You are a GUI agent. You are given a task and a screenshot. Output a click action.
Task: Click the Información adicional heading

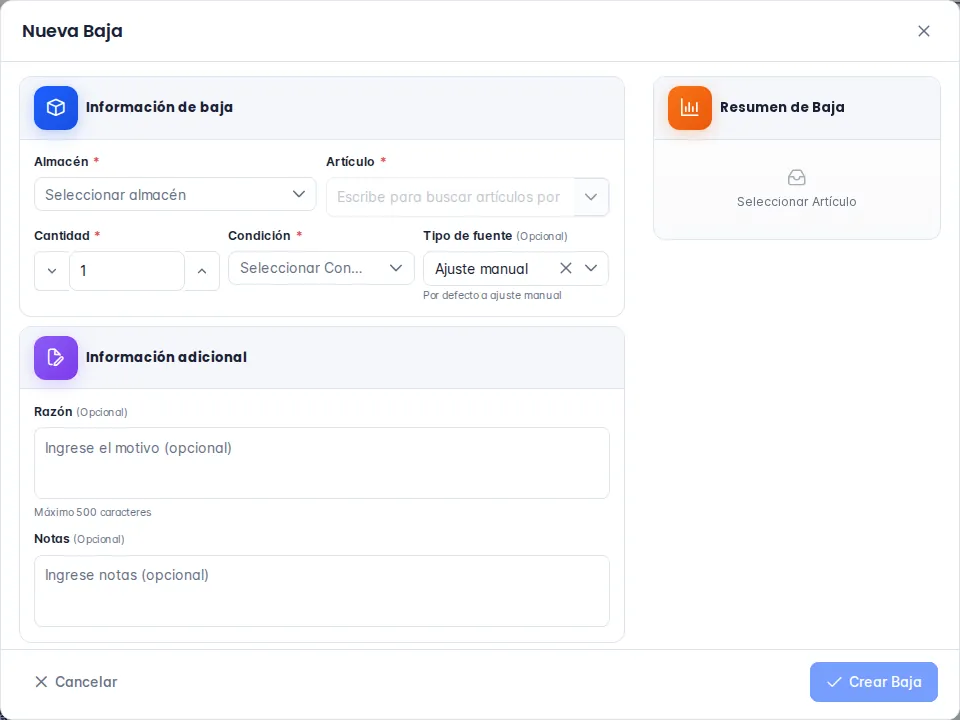167,358
